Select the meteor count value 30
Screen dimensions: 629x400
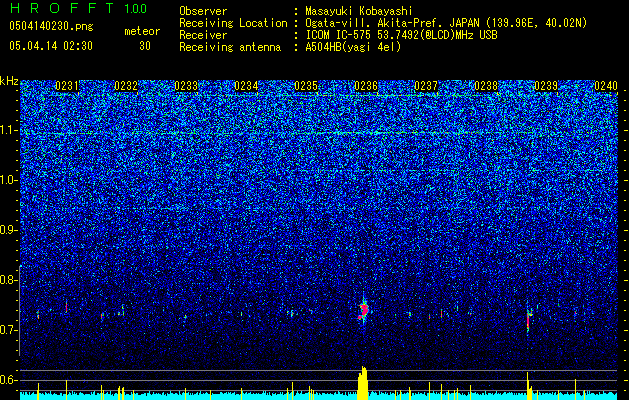click(x=145, y=46)
